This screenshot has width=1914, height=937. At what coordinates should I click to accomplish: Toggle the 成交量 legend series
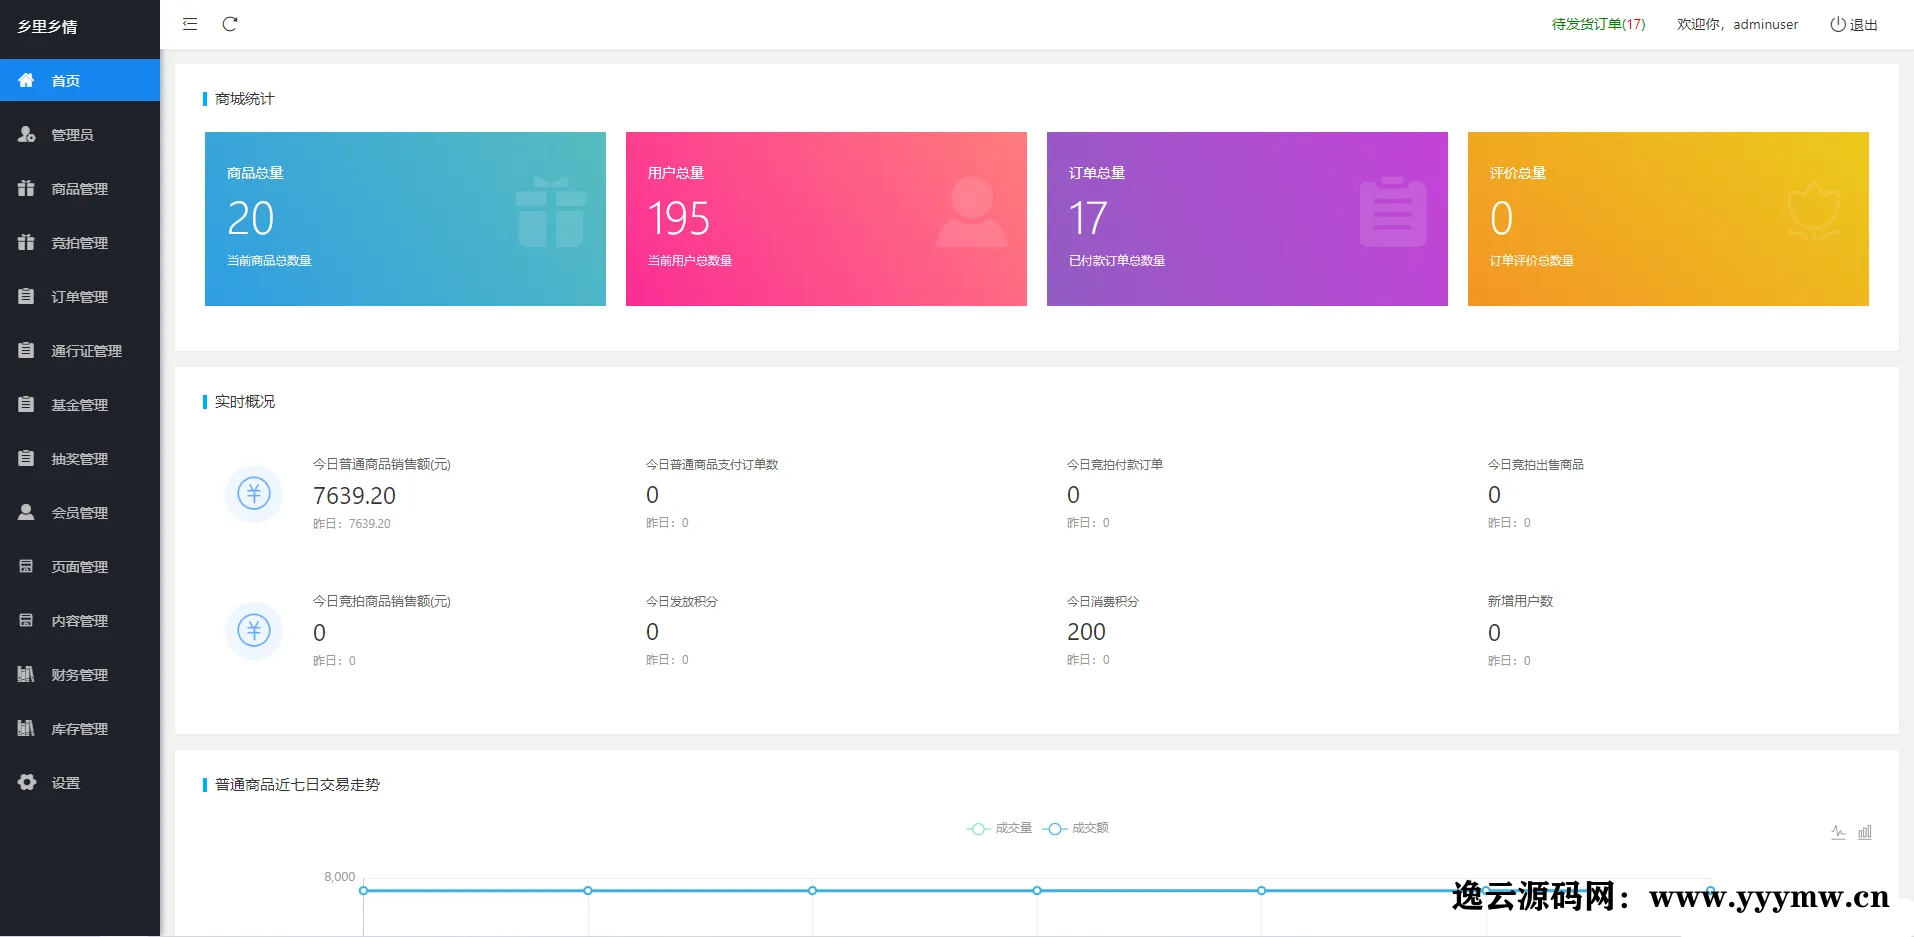[x=999, y=828]
